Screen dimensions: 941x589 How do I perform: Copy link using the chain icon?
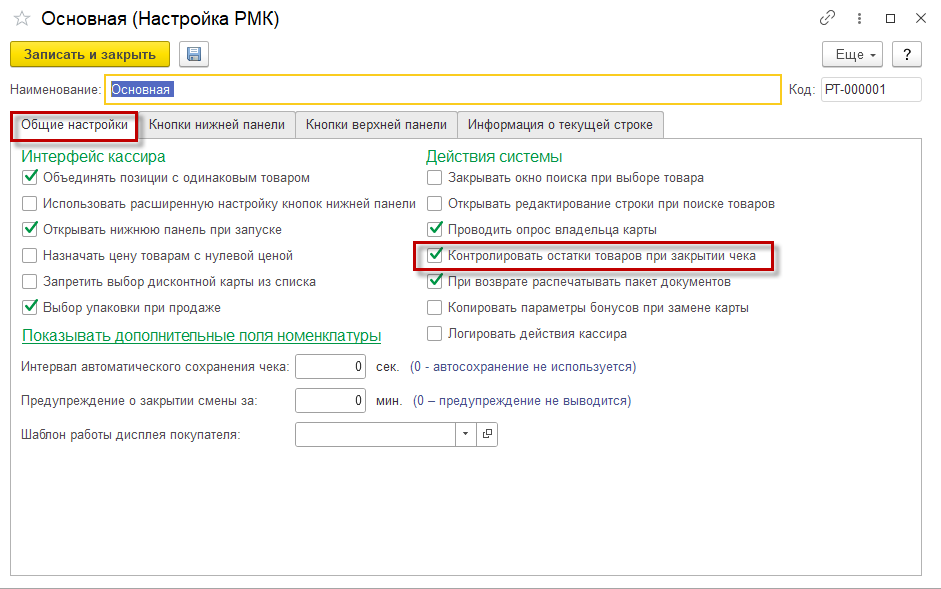pyautogui.click(x=827, y=18)
